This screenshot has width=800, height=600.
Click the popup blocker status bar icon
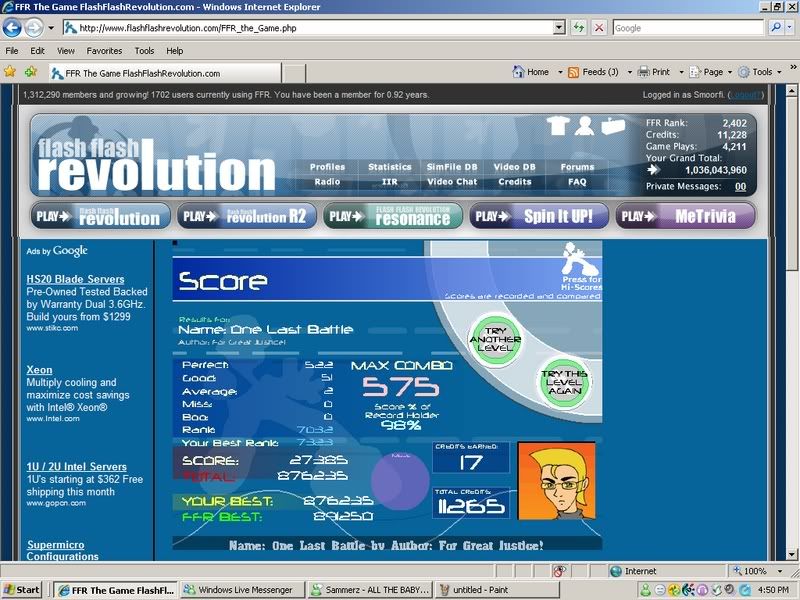tap(559, 571)
